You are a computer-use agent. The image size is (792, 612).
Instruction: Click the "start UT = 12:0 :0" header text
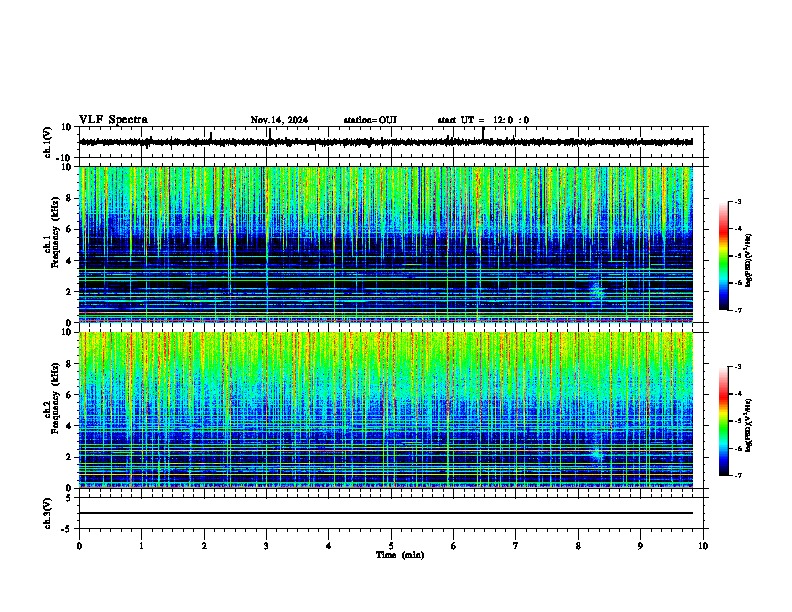[483, 120]
